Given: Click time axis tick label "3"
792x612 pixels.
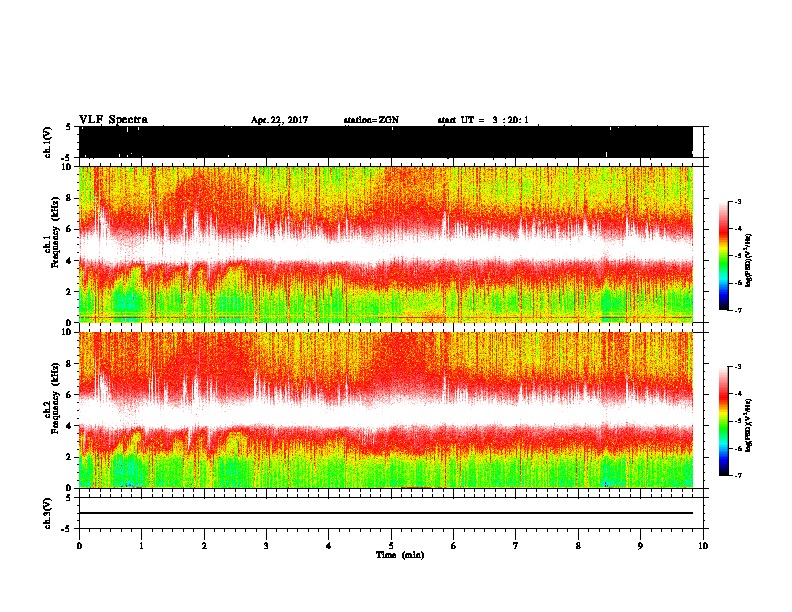Looking at the screenshot, I should [x=266, y=546].
